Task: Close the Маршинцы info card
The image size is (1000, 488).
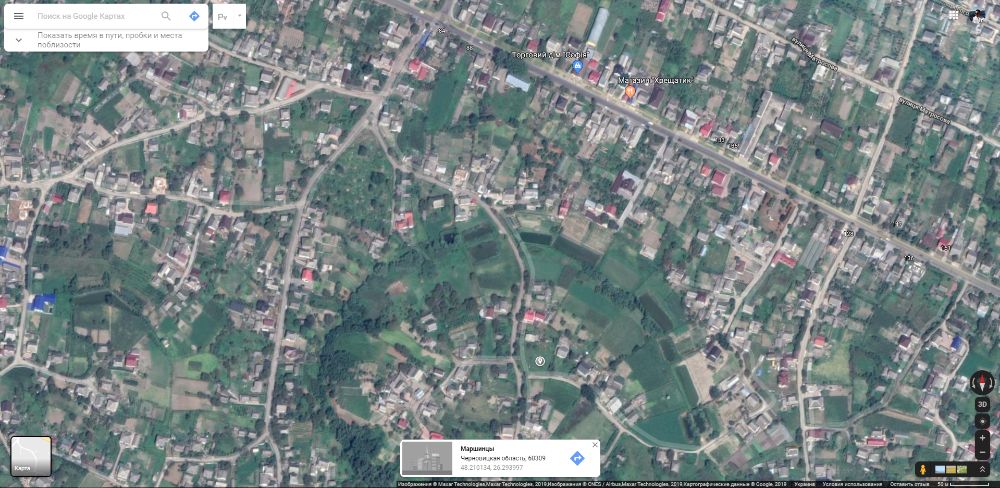Action: pos(595,445)
